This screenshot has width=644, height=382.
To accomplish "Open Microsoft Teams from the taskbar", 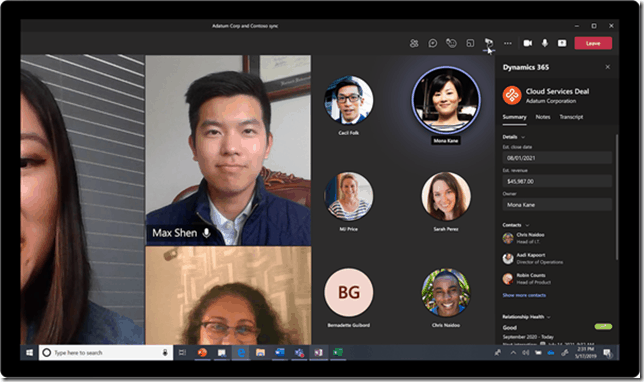I will pyautogui.click(x=299, y=352).
